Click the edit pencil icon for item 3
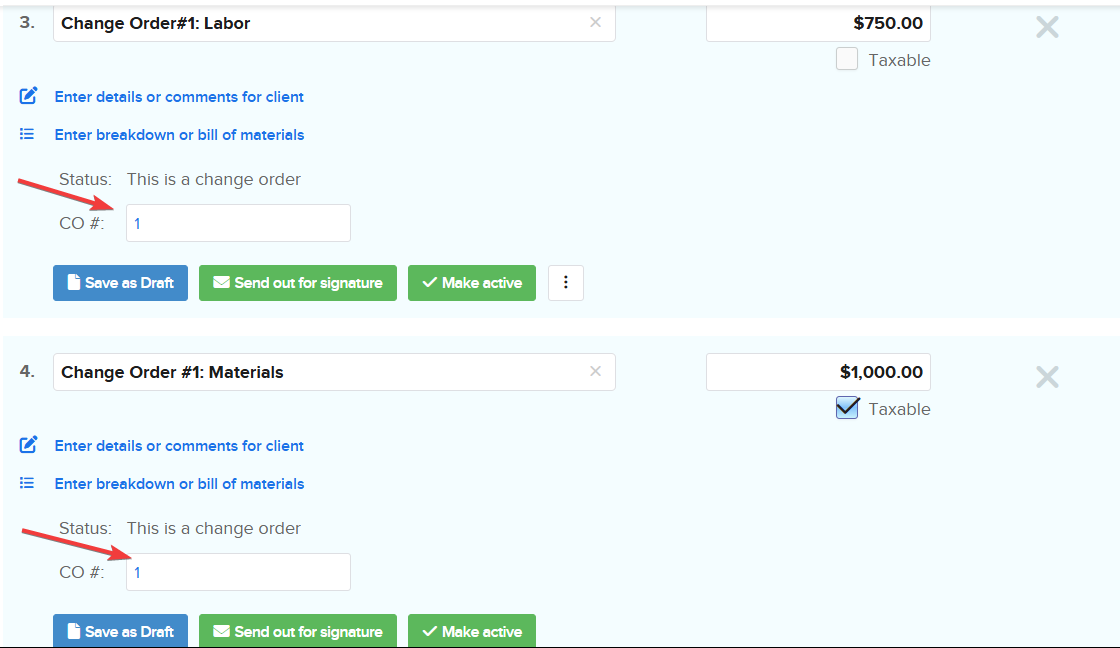The width and height of the screenshot is (1120, 648). tap(29, 96)
